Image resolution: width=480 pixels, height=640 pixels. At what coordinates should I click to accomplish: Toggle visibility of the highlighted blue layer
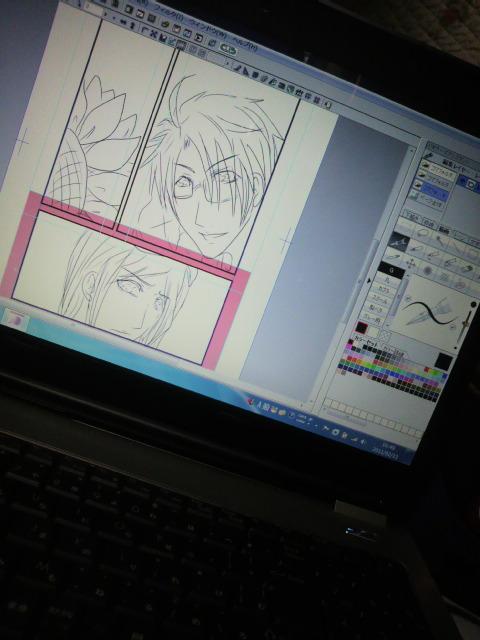click(418, 184)
